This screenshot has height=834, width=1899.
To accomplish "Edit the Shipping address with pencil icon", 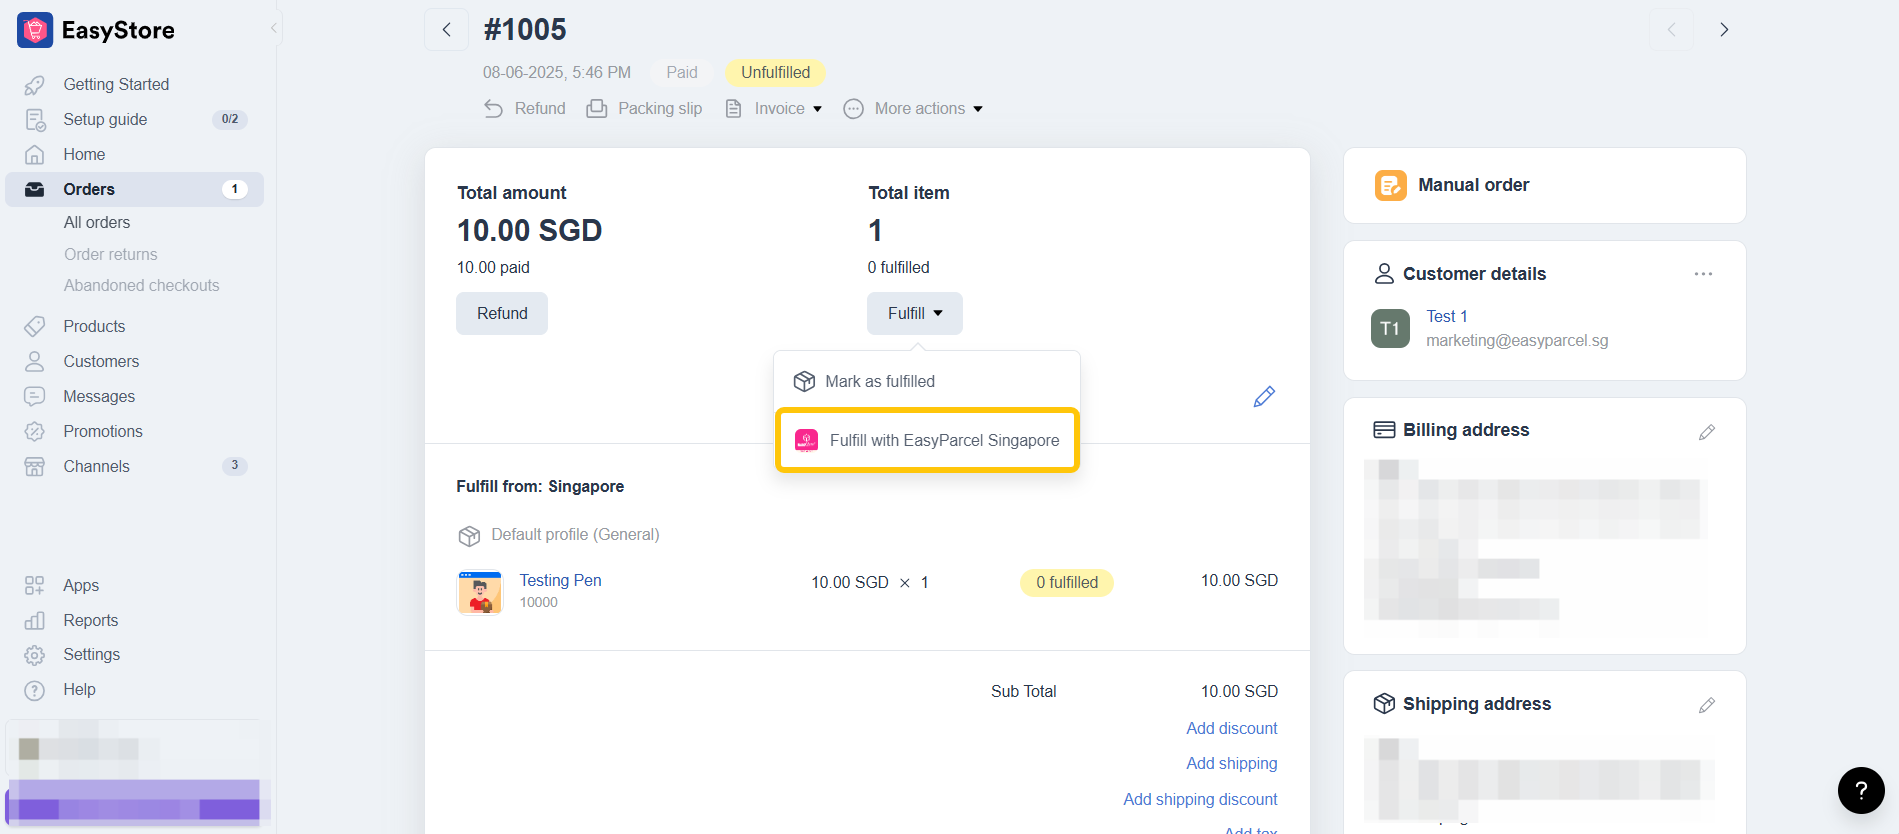I will [x=1707, y=705].
